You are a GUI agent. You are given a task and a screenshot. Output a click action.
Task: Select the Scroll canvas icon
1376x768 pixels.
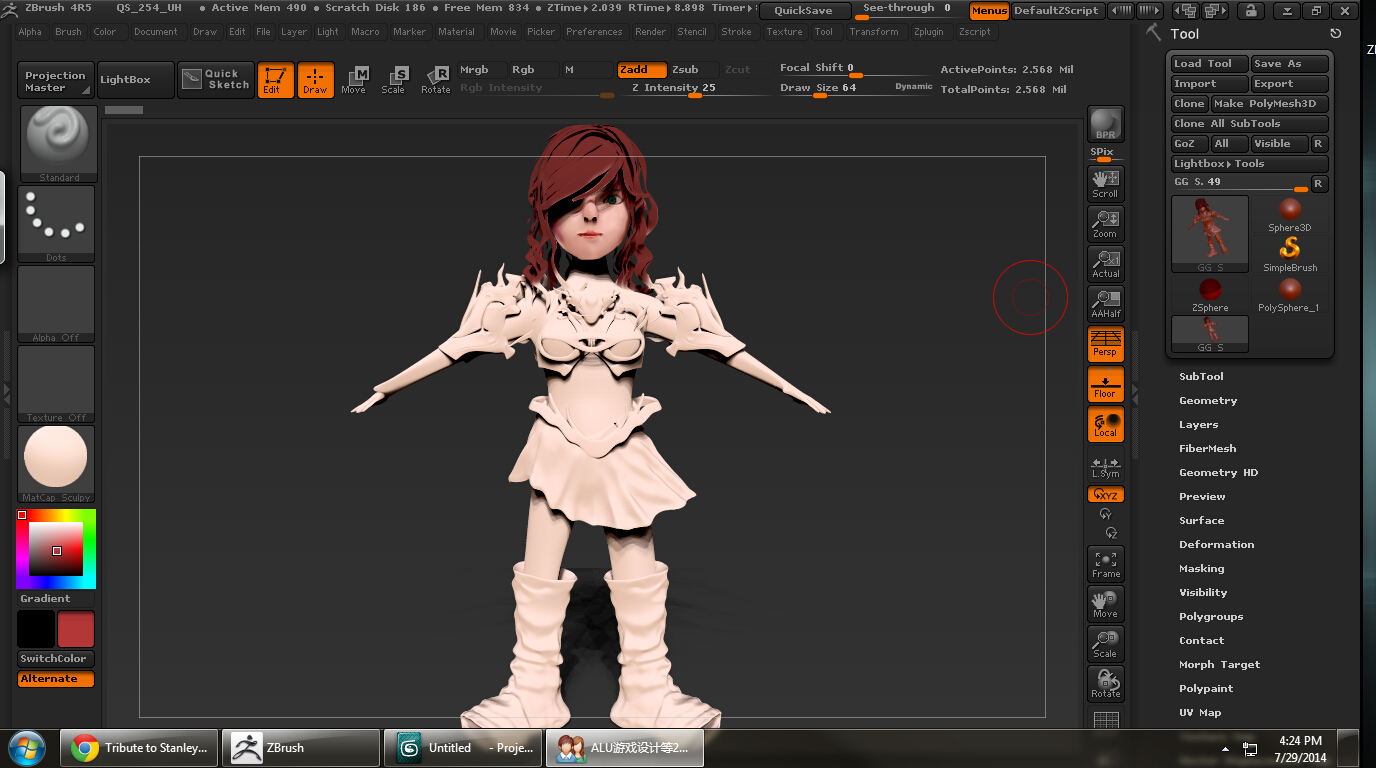coord(1105,183)
